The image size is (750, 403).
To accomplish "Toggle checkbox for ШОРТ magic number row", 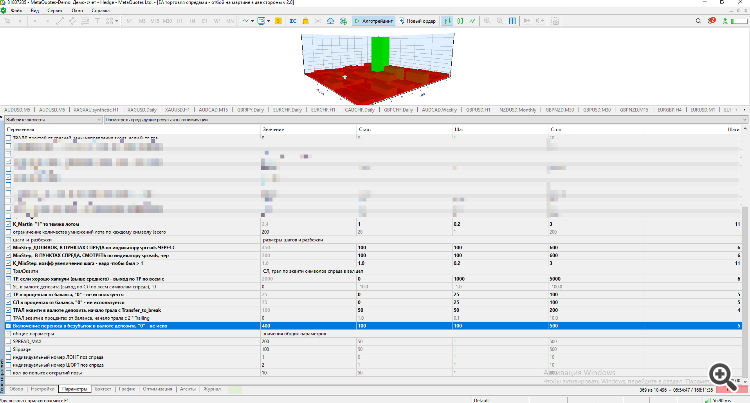I will 8,365.
